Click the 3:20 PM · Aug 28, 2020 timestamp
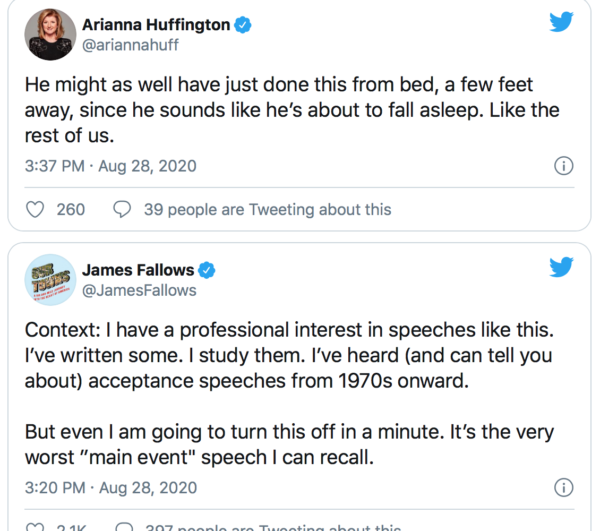 (110, 487)
